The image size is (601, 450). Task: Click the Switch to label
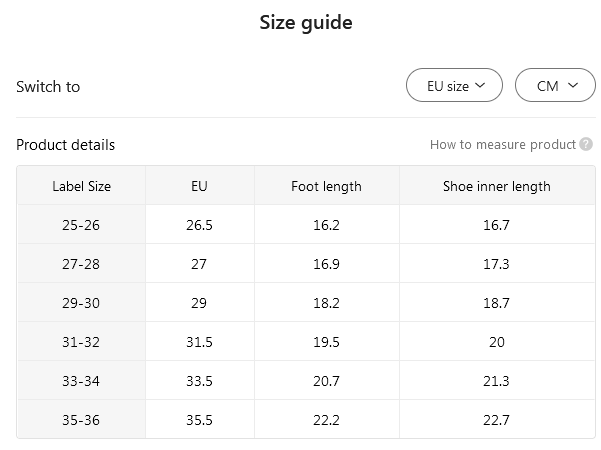click(48, 87)
